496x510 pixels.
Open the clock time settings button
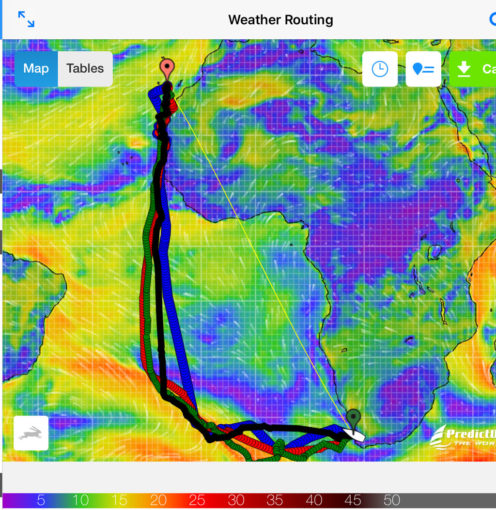click(x=380, y=69)
